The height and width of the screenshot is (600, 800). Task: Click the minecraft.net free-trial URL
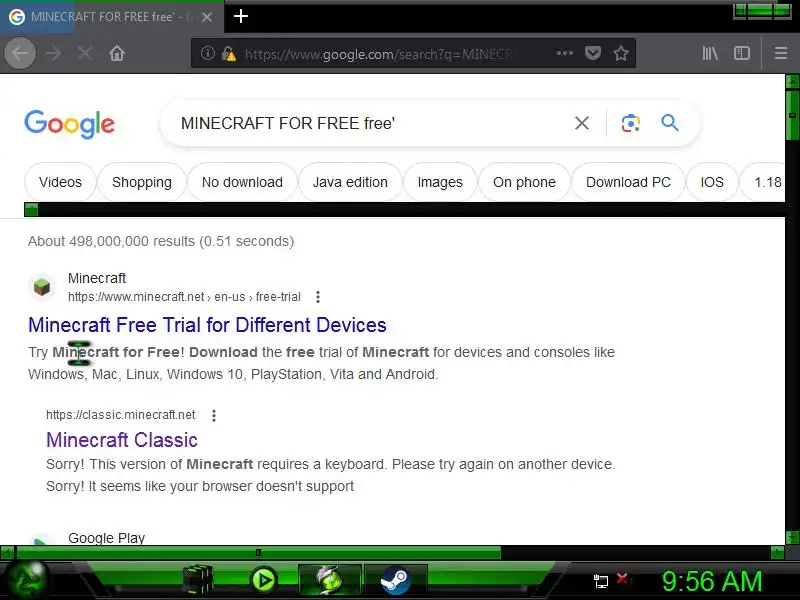coord(184,297)
